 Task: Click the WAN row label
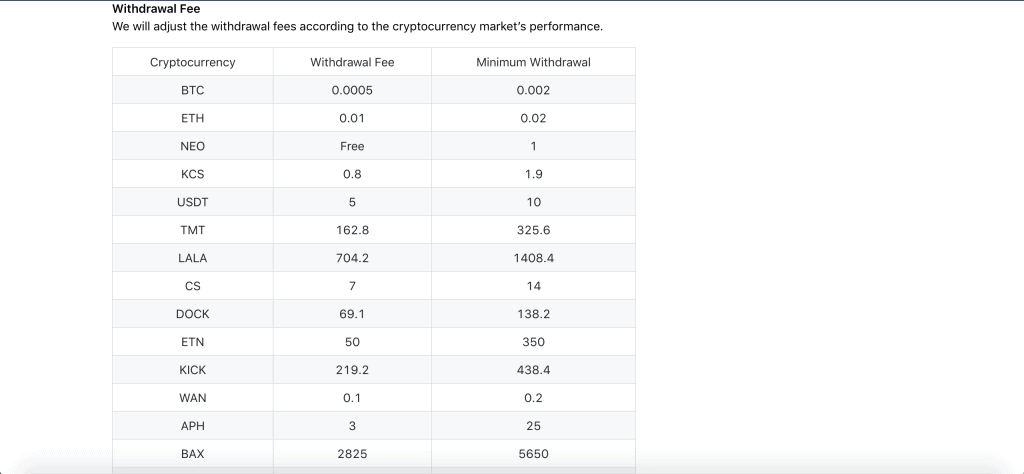pos(193,398)
